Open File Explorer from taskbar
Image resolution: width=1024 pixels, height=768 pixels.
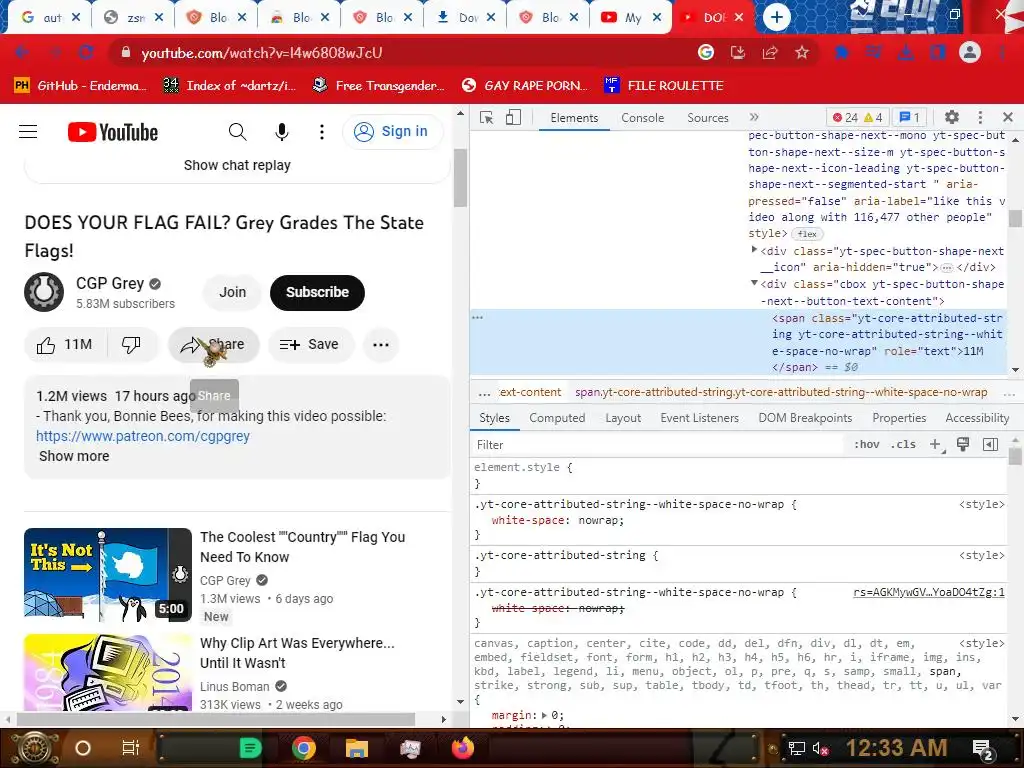click(x=357, y=748)
